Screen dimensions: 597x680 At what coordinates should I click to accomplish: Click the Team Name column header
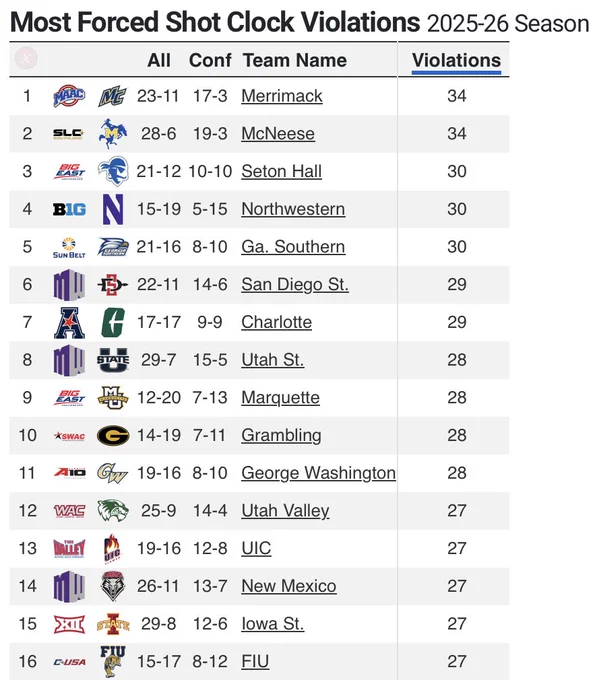tap(295, 60)
